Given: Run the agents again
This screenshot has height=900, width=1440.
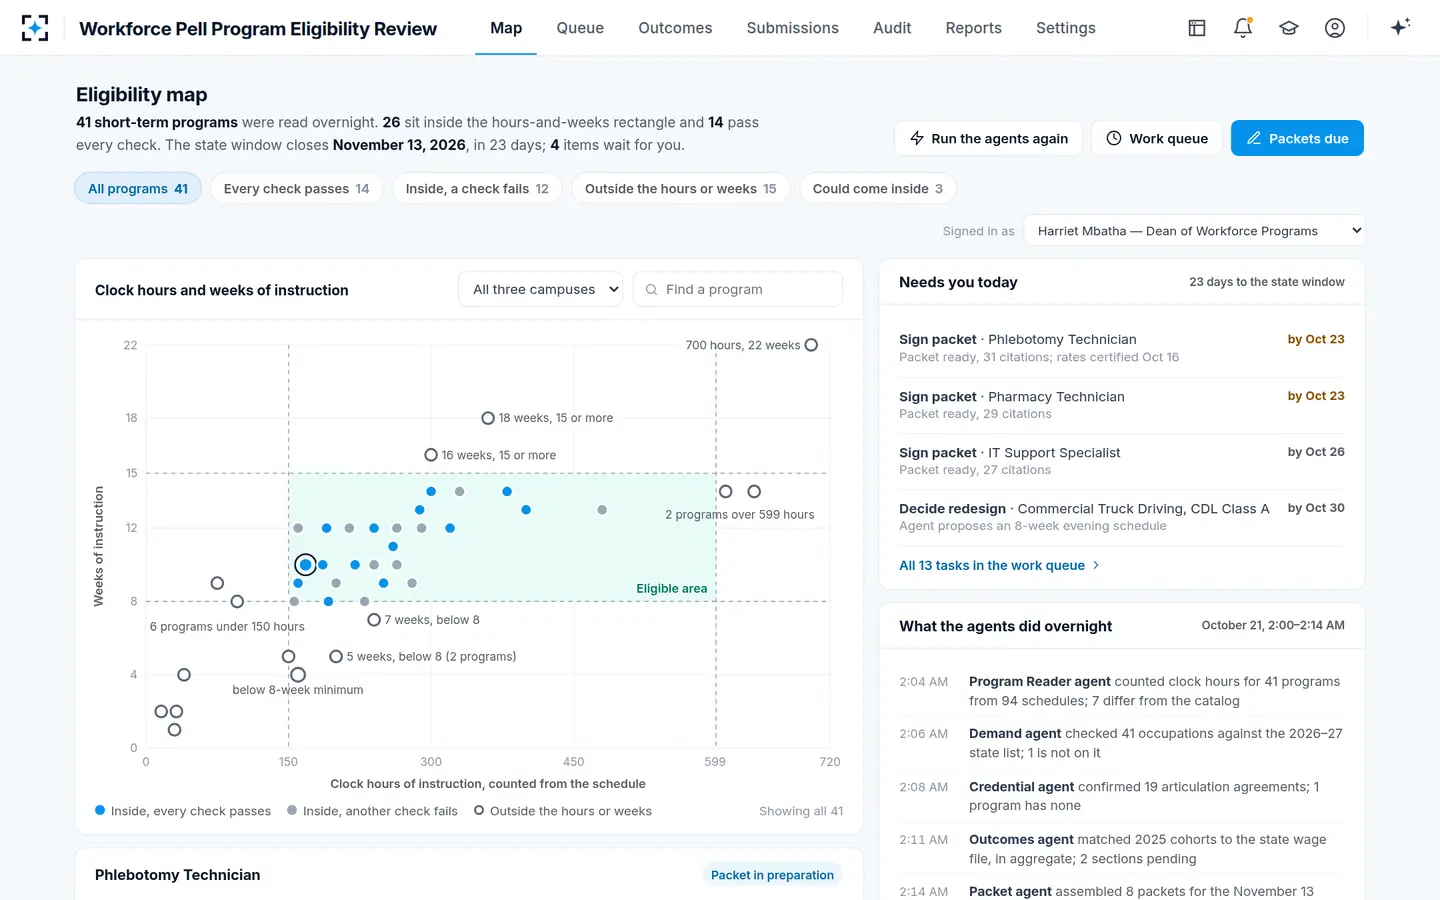Looking at the screenshot, I should pyautogui.click(x=988, y=138).
